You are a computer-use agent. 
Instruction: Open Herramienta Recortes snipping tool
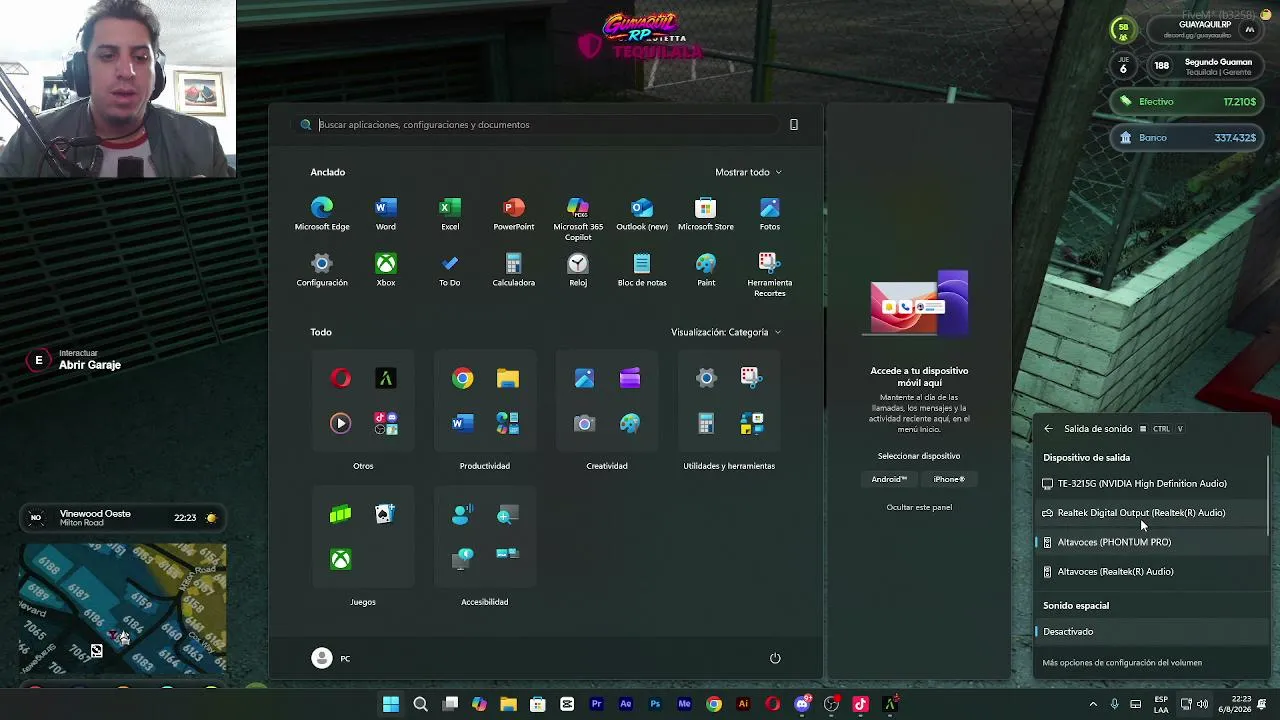point(769,275)
